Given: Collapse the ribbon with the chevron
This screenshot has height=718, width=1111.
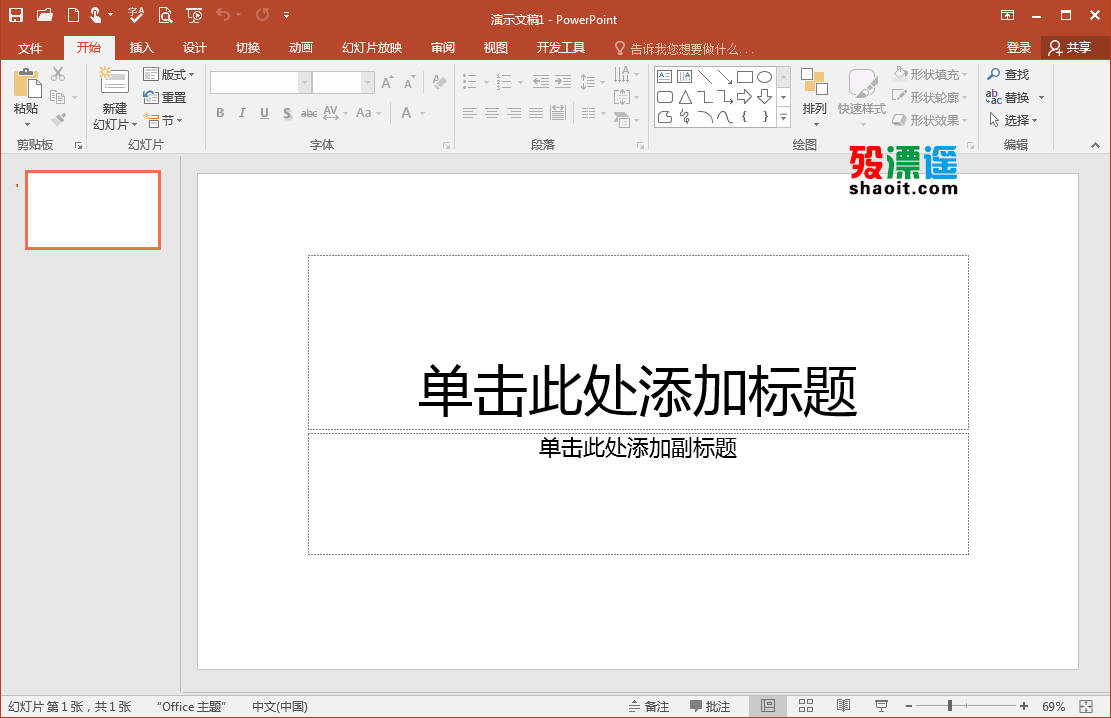Looking at the screenshot, I should [x=1095, y=145].
